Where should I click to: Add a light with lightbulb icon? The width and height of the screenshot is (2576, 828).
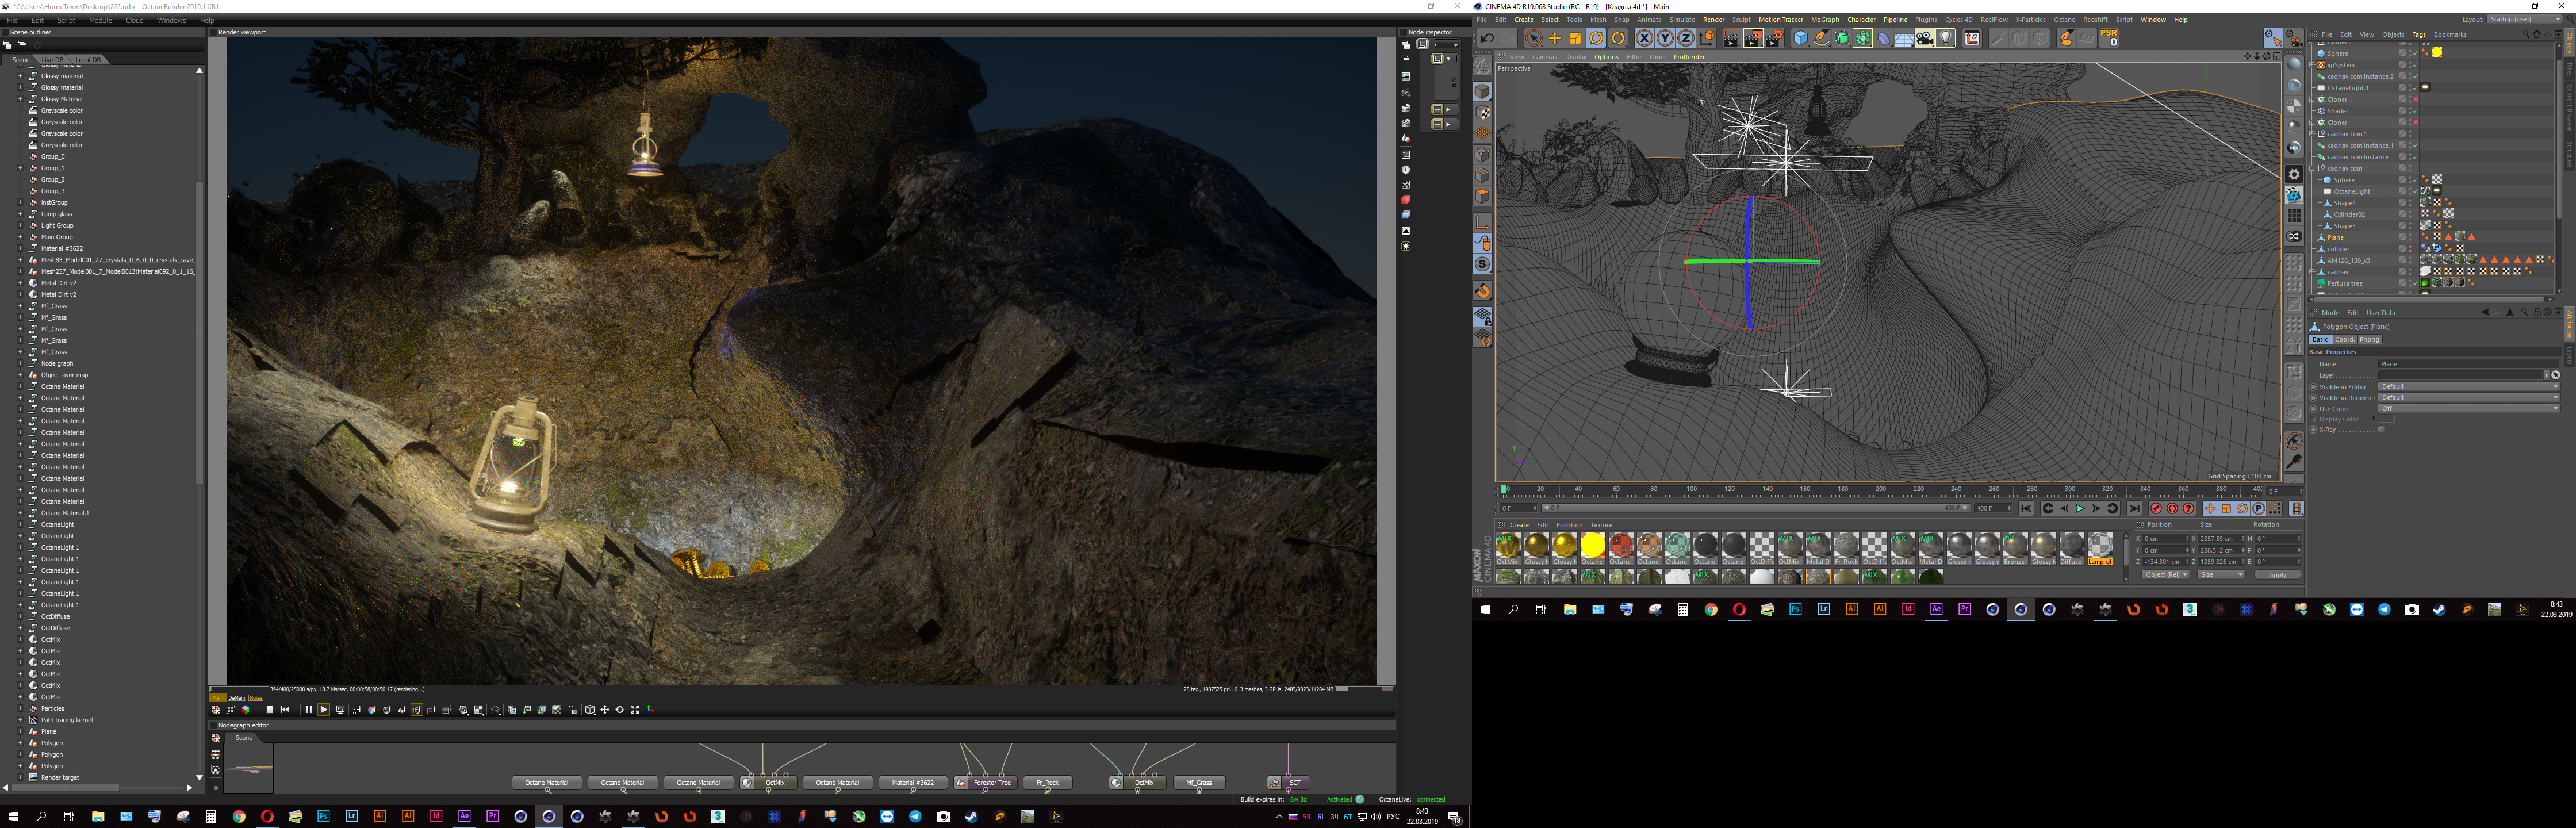pyautogui.click(x=1946, y=38)
